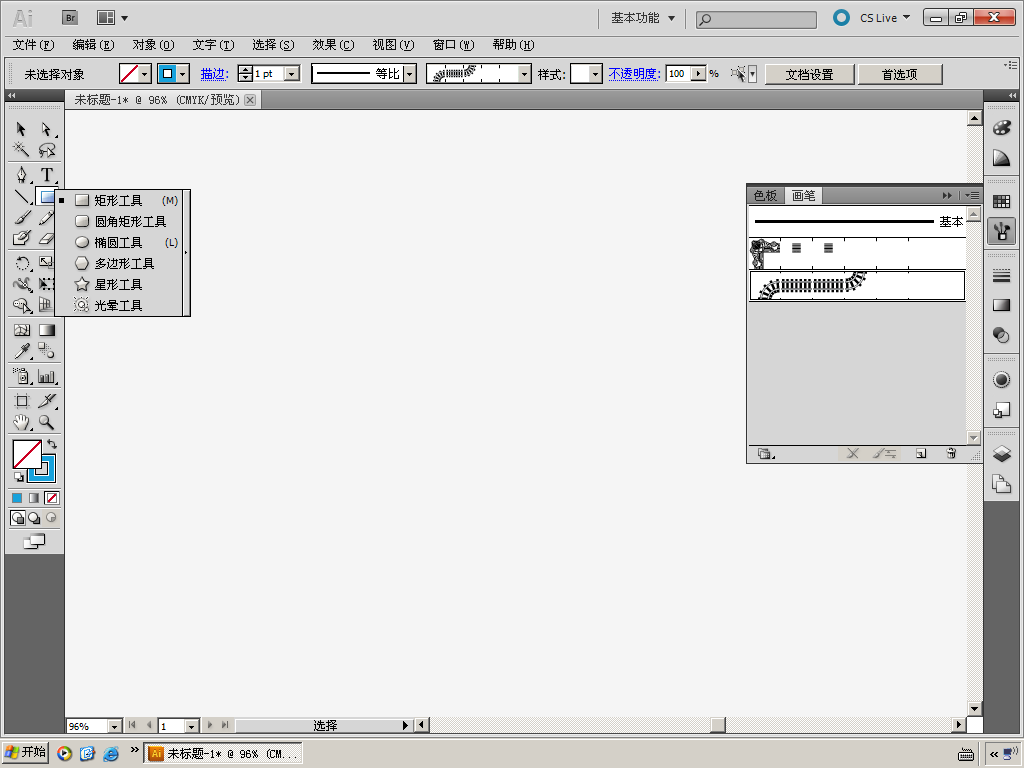
Task: Open the 文件 menu
Action: (x=33, y=44)
